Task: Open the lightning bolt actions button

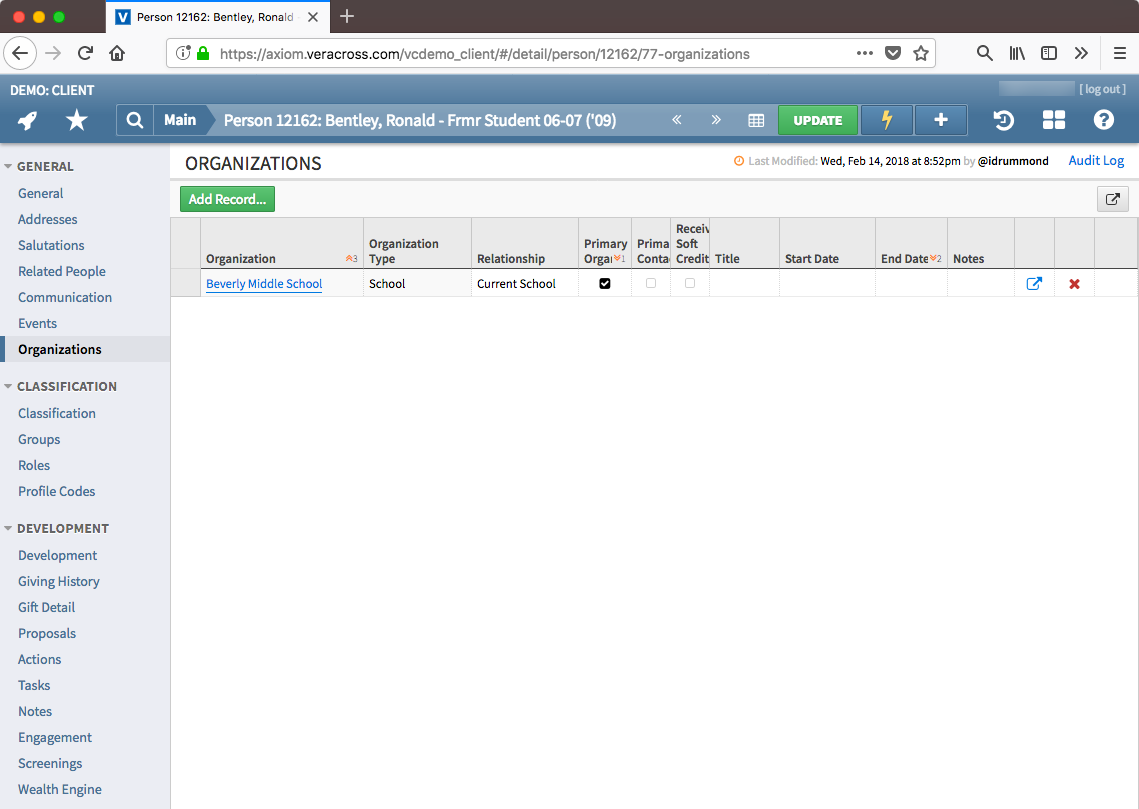Action: pos(886,120)
